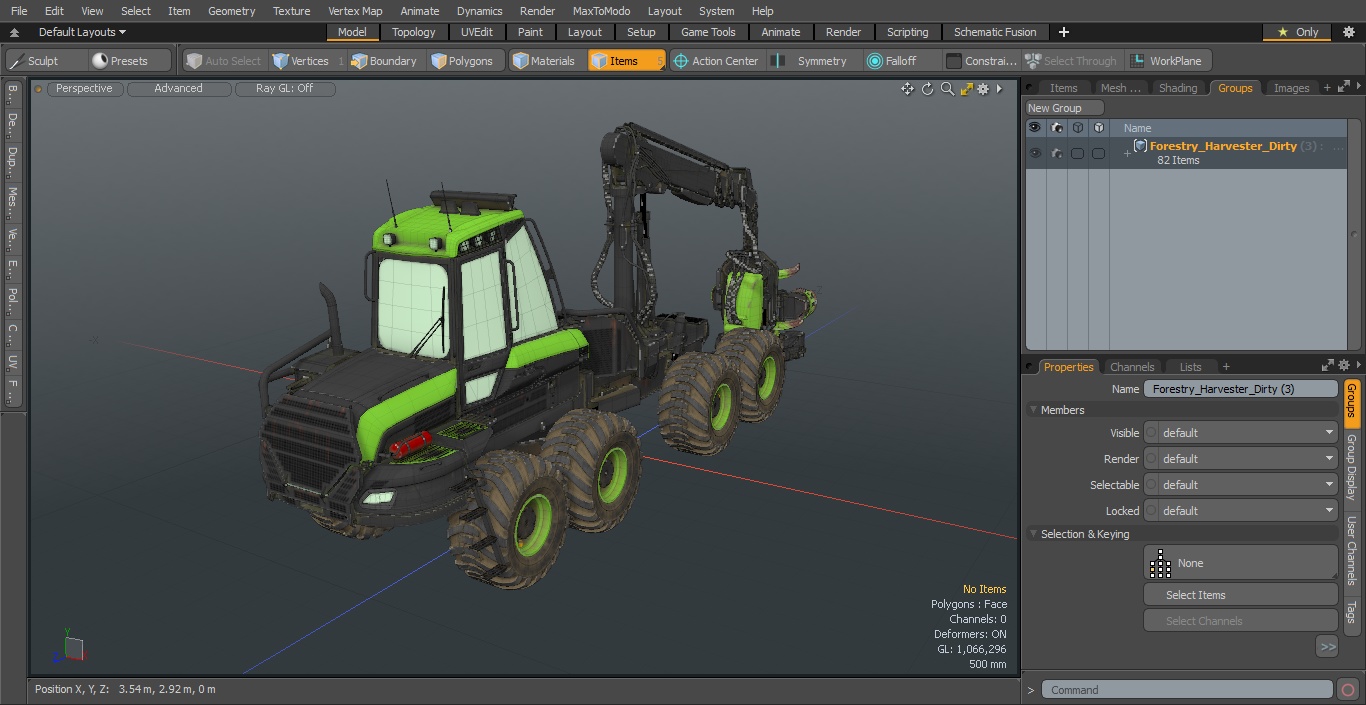This screenshot has width=1366, height=705.
Task: Click the viewport rotate icon
Action: coord(927,89)
